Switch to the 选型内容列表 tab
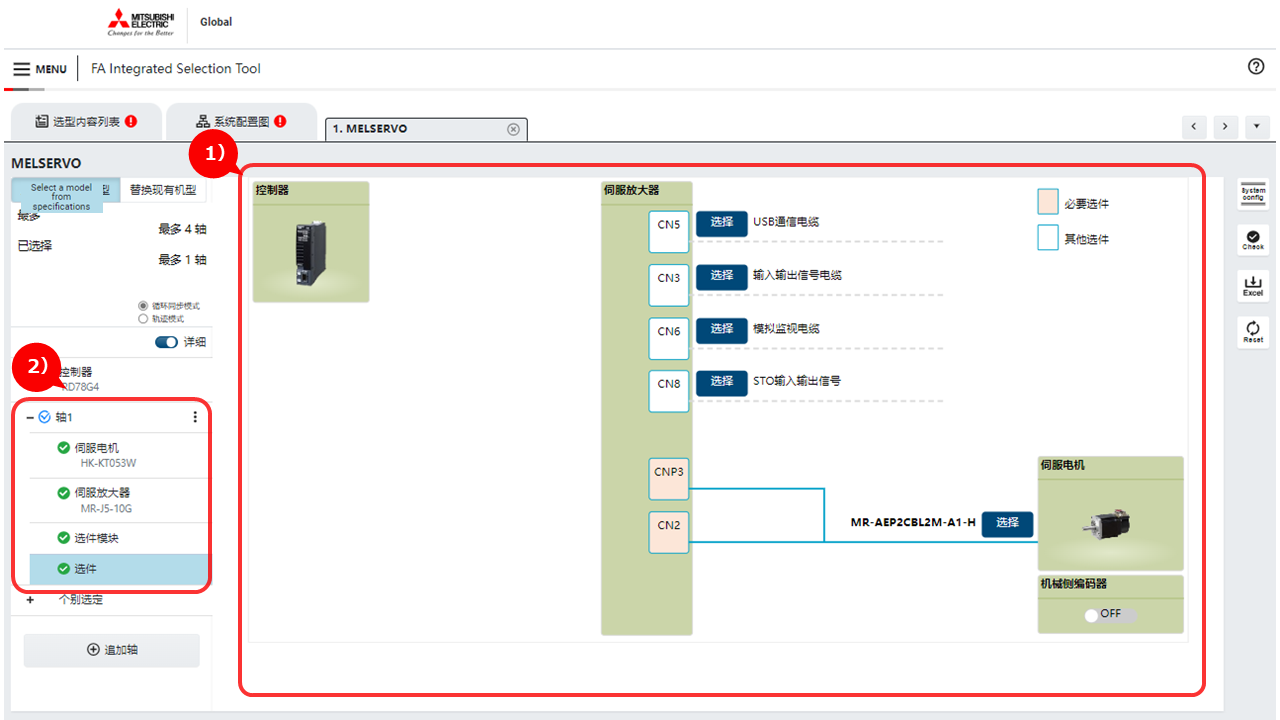This screenshot has height=720, width=1280. (86, 122)
